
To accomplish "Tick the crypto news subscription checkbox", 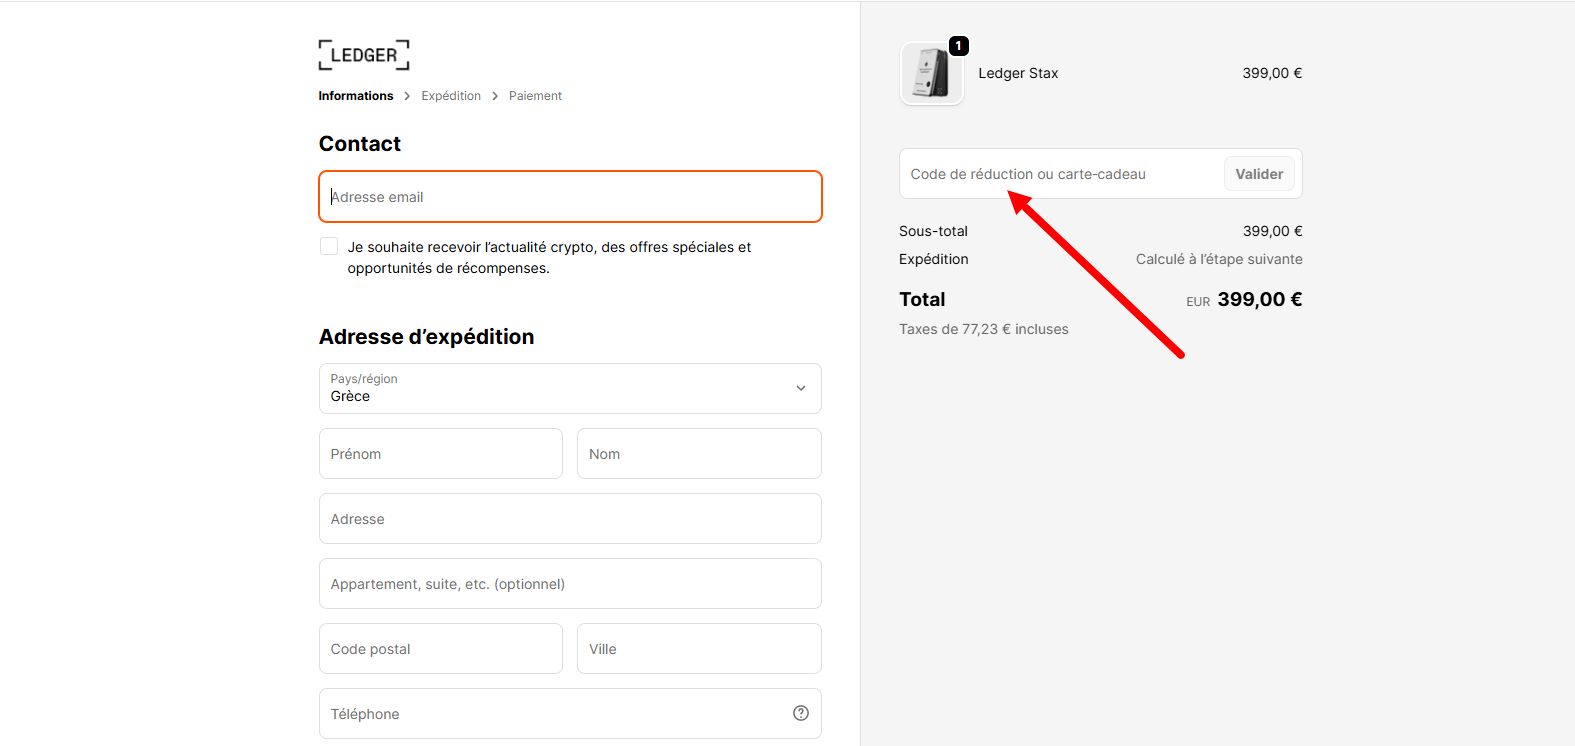I will 329,246.
